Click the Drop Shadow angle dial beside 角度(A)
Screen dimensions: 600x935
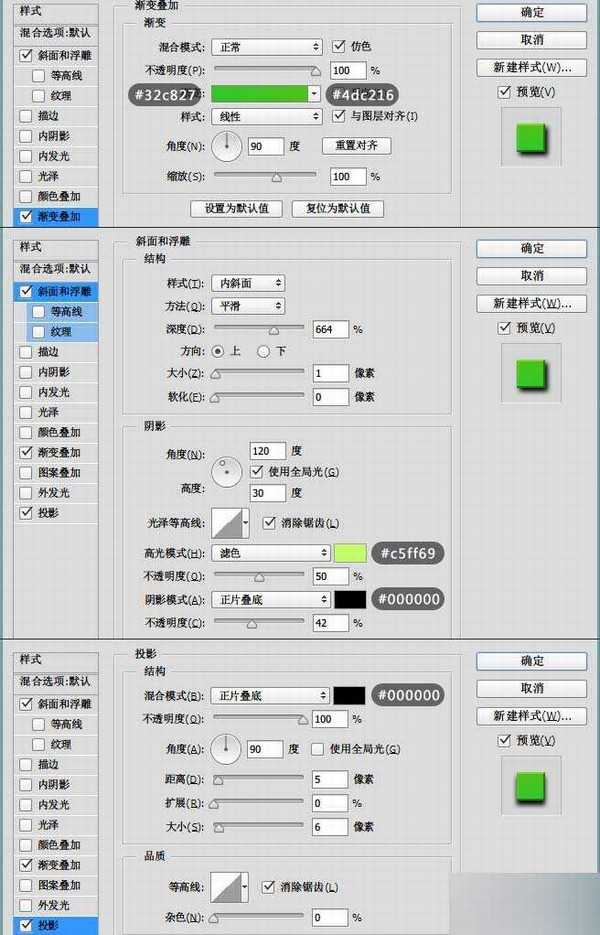tap(227, 747)
